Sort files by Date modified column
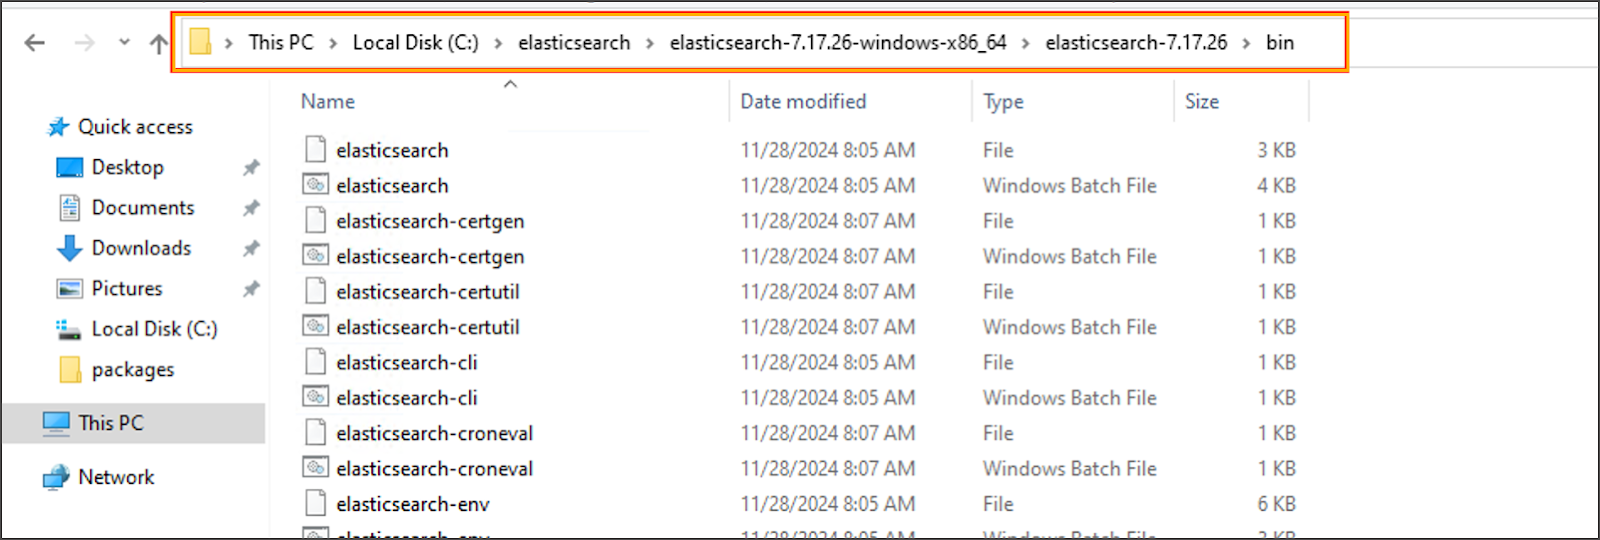Screen dimensions: 1600x540 point(803,101)
